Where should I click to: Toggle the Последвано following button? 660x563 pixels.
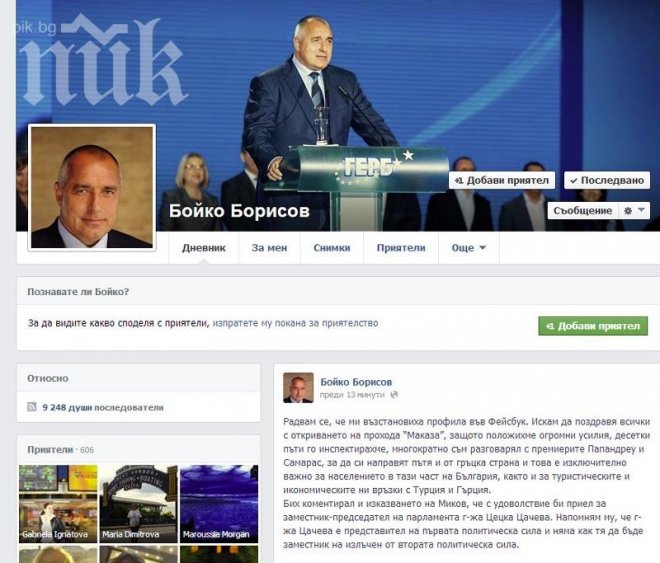607,181
